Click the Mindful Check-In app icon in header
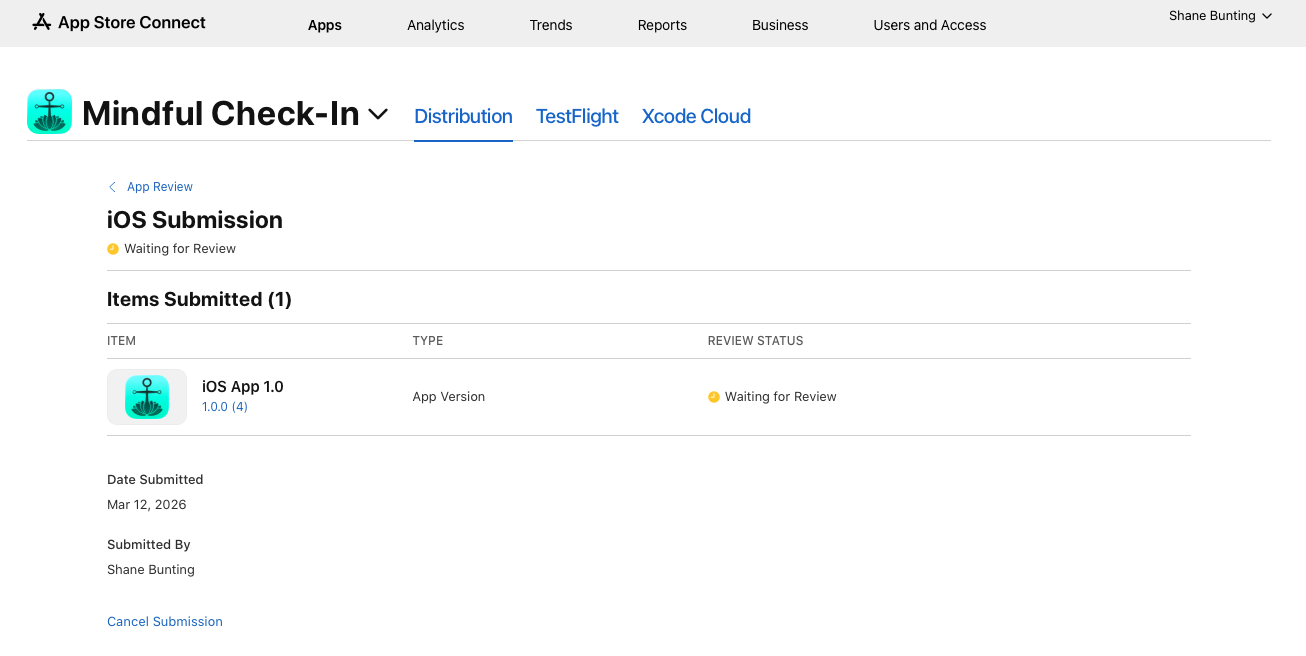Viewport: 1306px width, 656px height. tap(49, 112)
